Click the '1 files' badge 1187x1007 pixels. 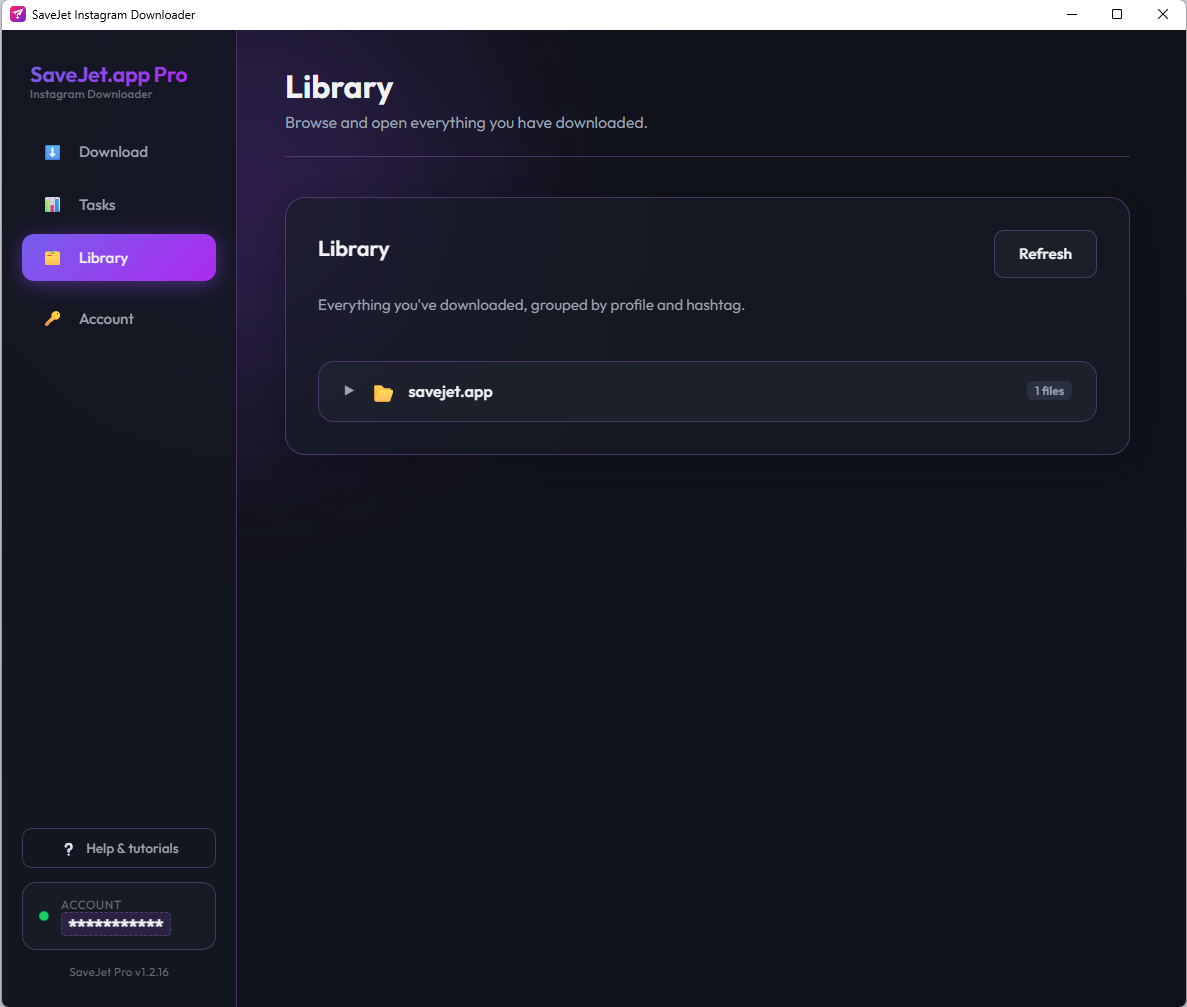(1049, 391)
